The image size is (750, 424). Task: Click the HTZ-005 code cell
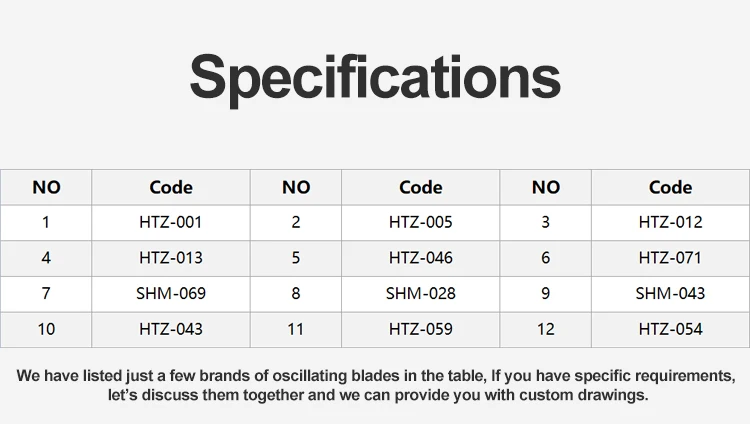click(420, 222)
